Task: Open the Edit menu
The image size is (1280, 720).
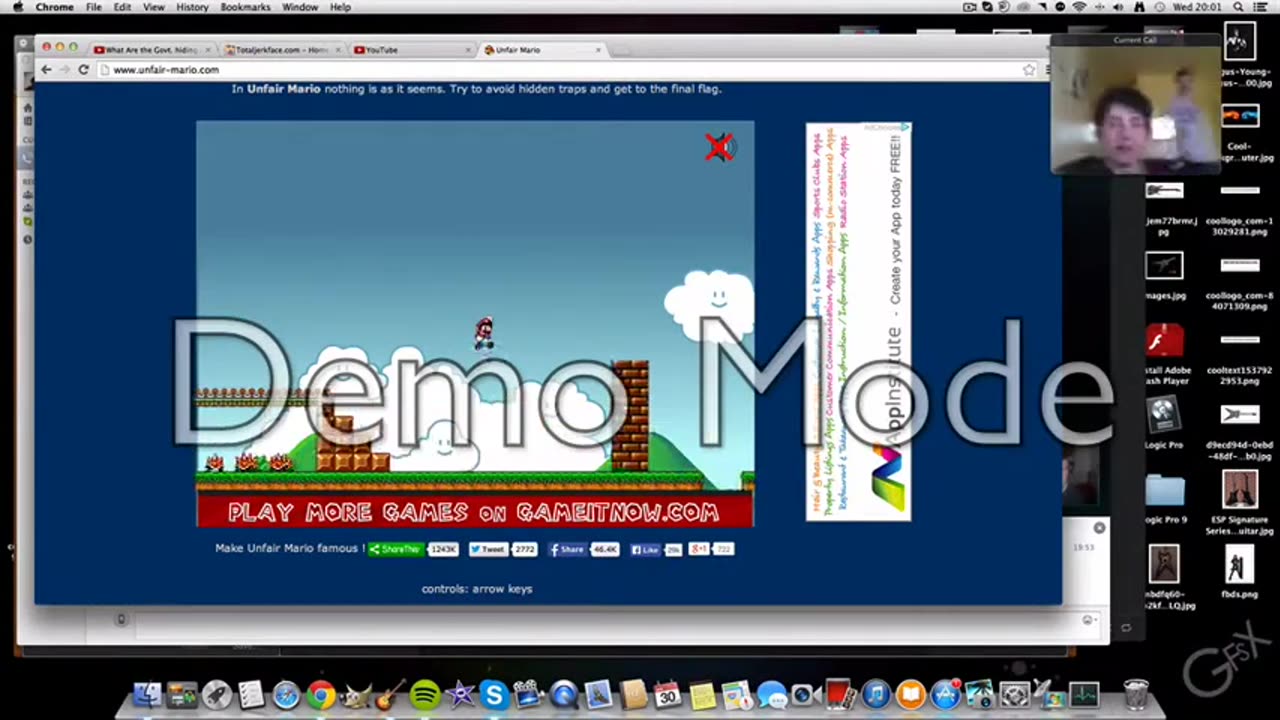Action: (x=122, y=7)
